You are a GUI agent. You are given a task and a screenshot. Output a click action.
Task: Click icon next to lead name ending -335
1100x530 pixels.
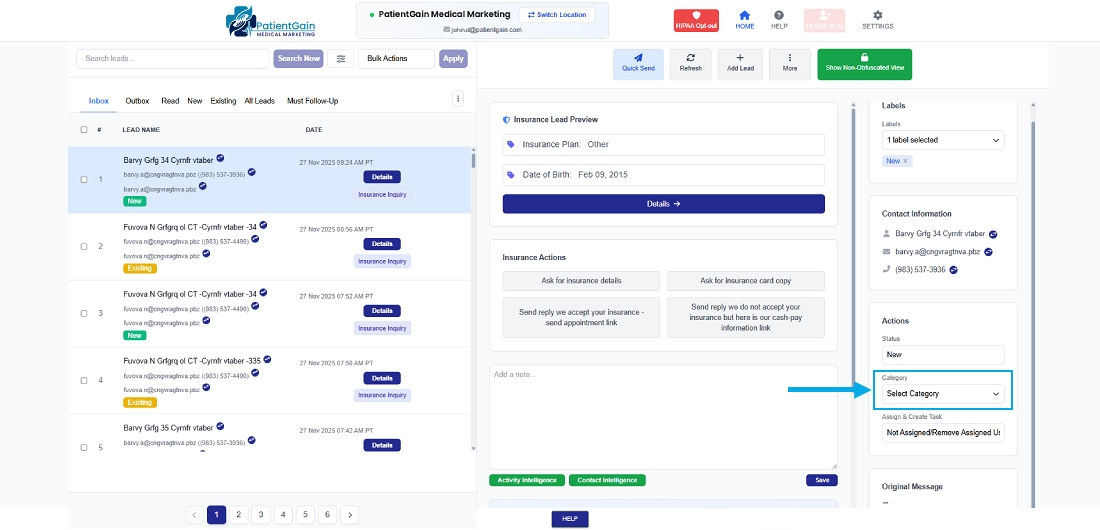pos(267,359)
